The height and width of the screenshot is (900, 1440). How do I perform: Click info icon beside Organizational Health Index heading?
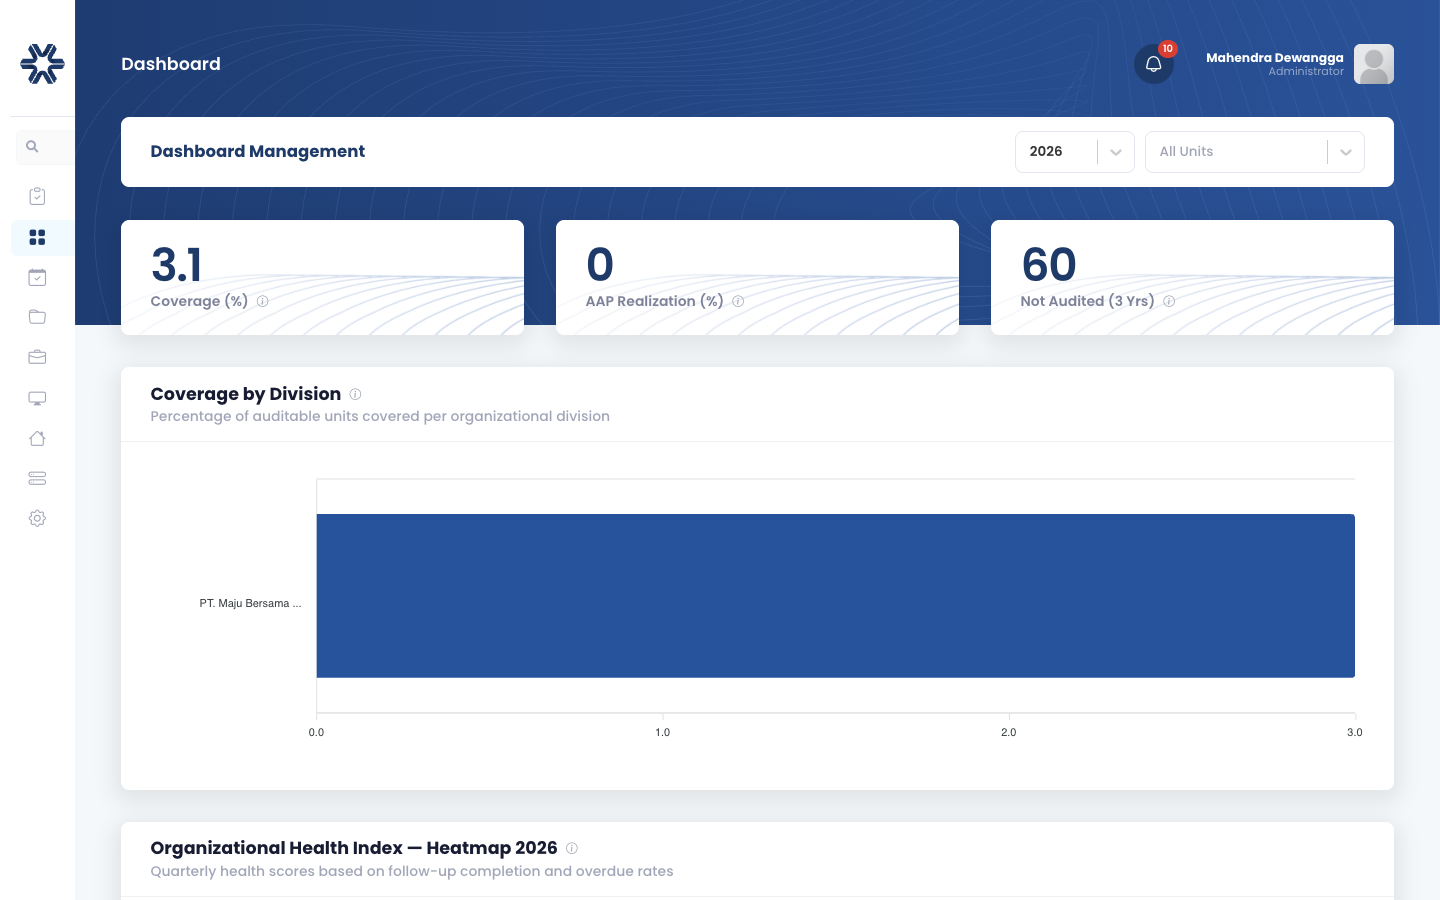572,848
